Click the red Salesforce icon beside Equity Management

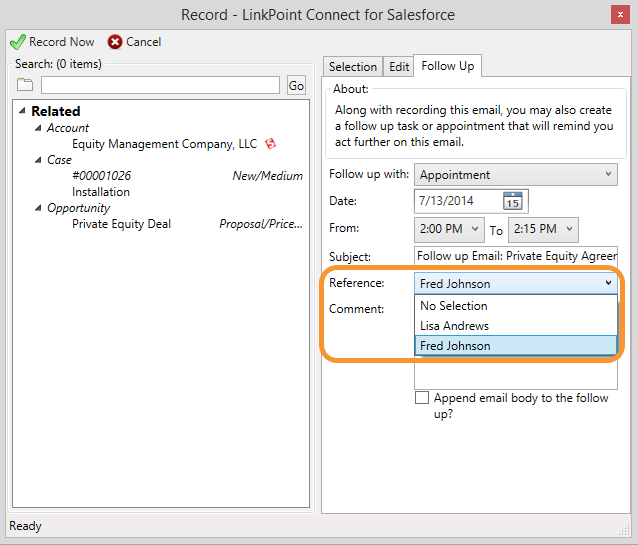coord(271,144)
